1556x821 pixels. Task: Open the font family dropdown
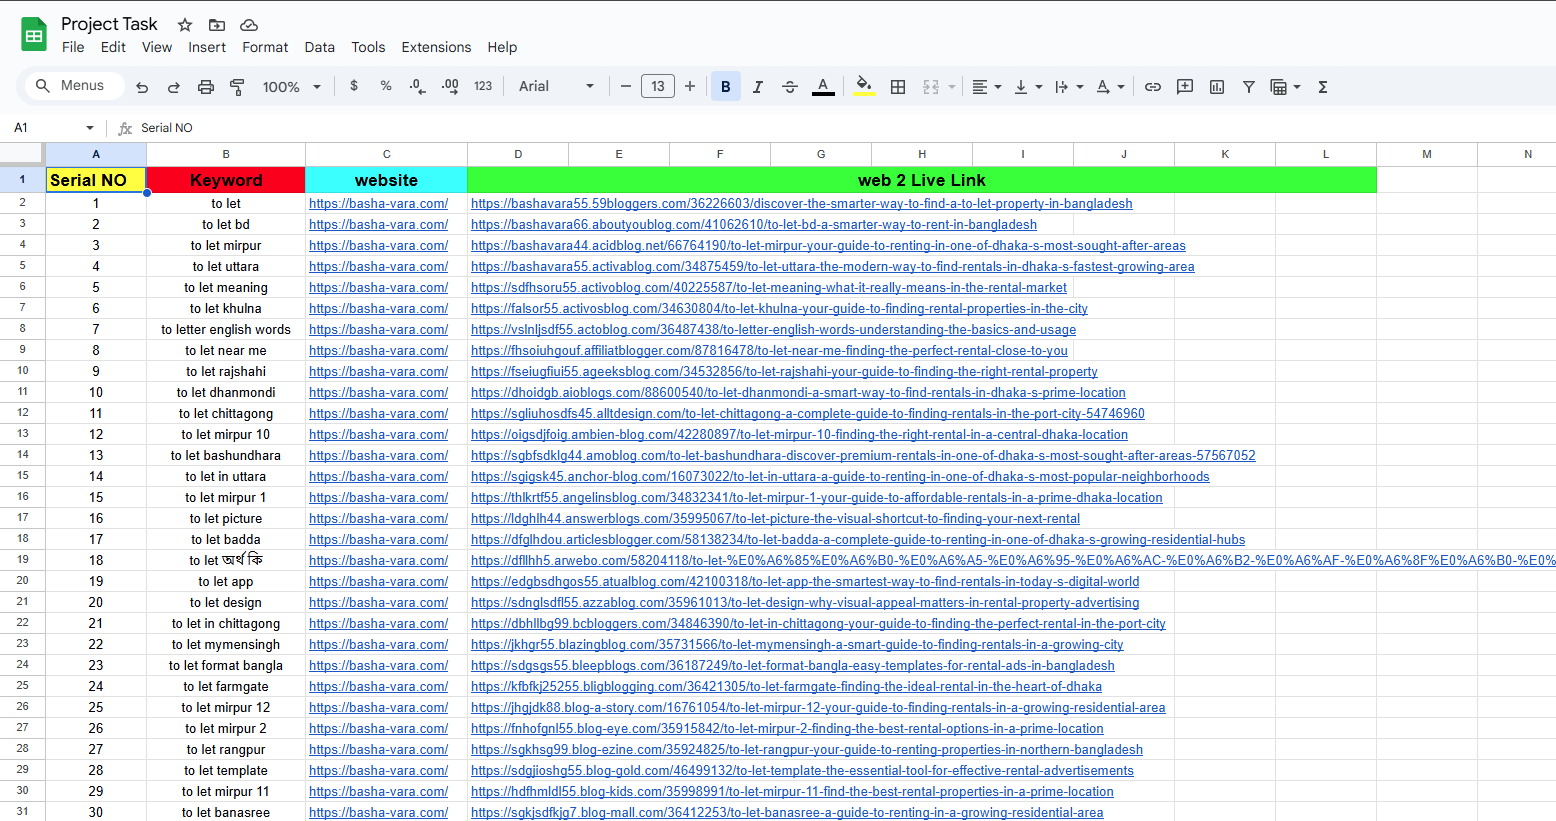point(556,86)
